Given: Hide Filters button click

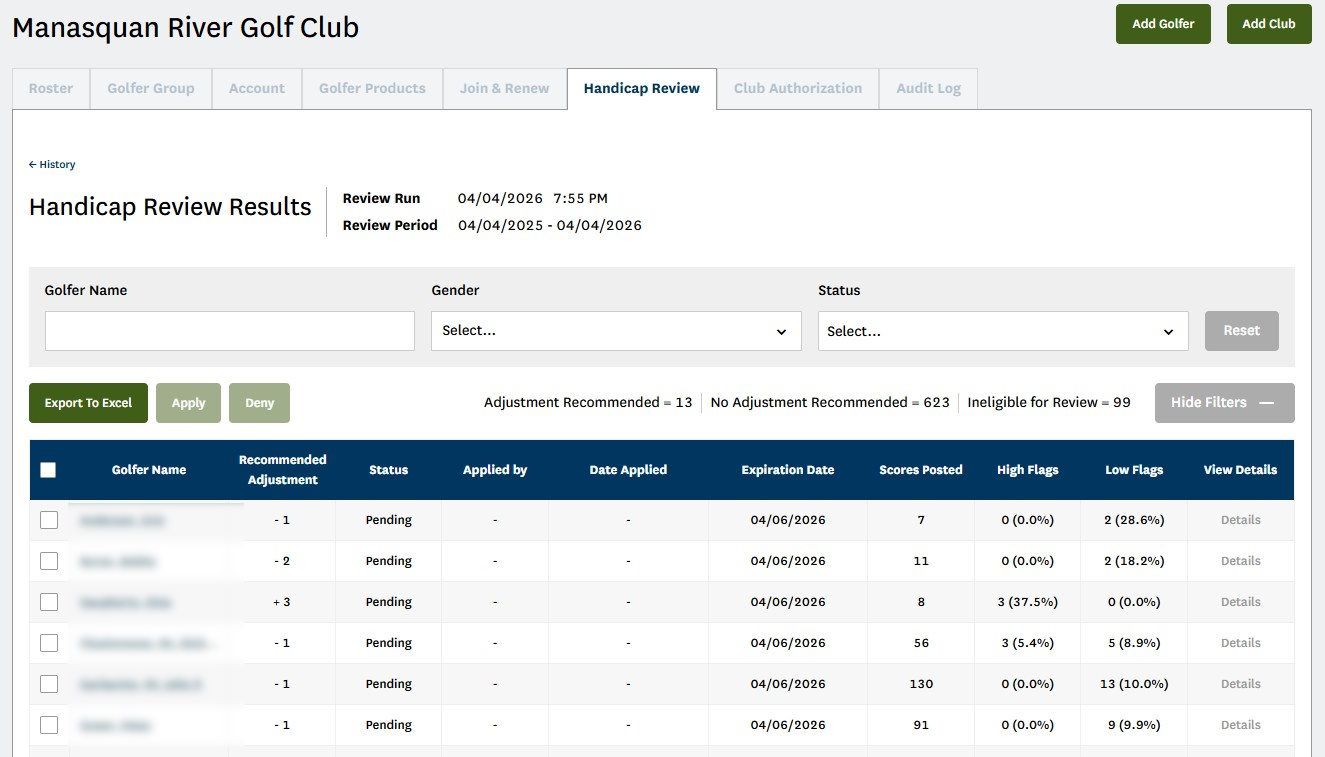Looking at the screenshot, I should pyautogui.click(x=1224, y=403).
